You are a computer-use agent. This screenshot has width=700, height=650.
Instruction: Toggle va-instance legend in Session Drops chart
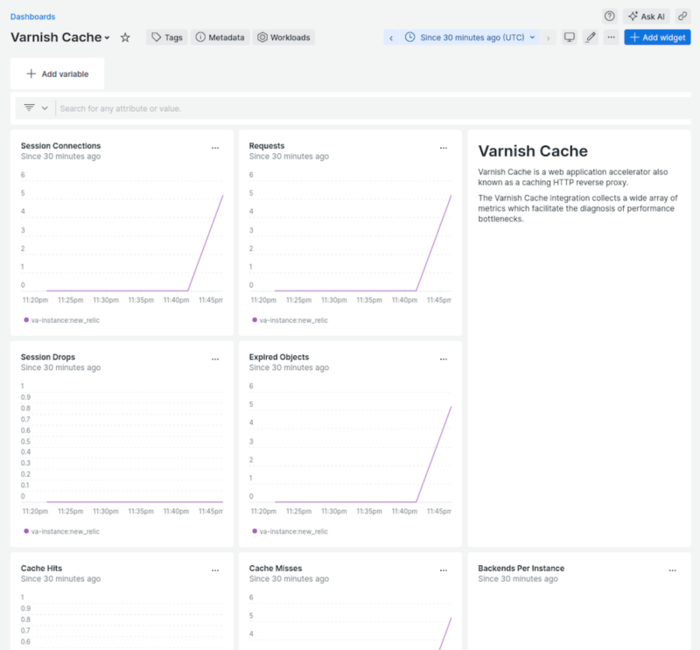click(62, 531)
